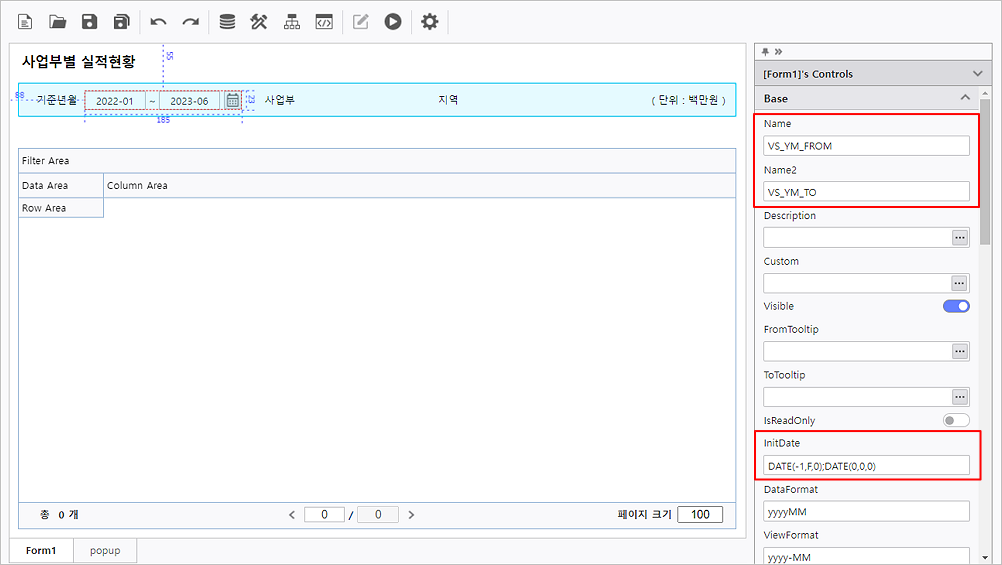Pin the properties panel
This screenshot has width=1002, height=565.
pyautogui.click(x=765, y=51)
